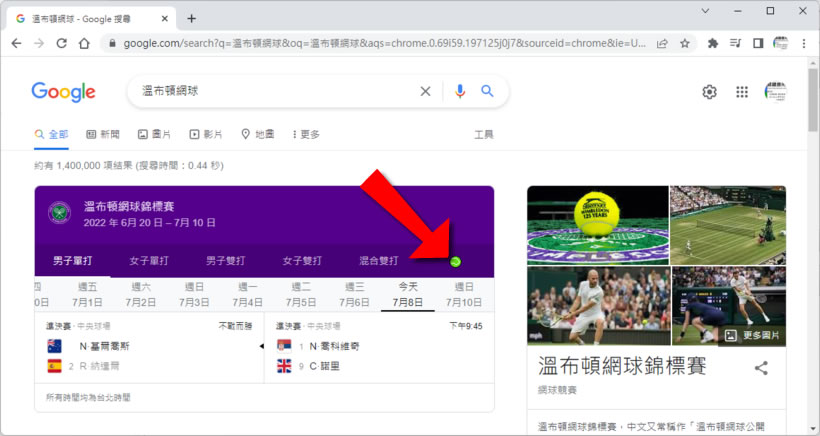Image resolution: width=820 pixels, height=436 pixels.
Task: Click 更多圖片 to view more images
Action: click(x=753, y=335)
